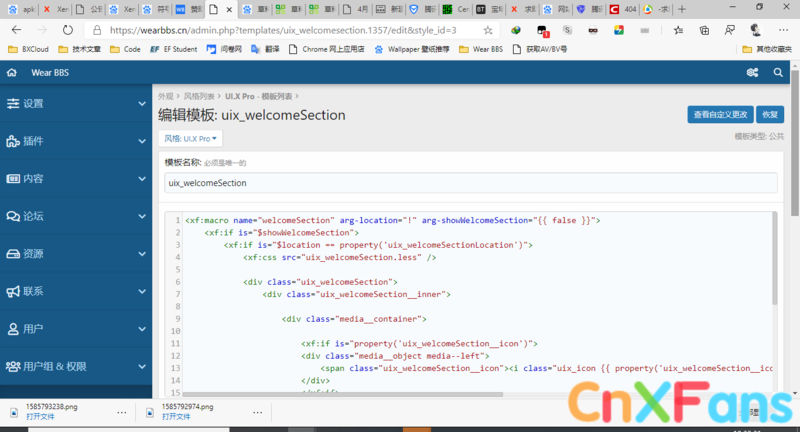Click the 插件 puzzle icon in sidebar

pyautogui.click(x=14, y=141)
